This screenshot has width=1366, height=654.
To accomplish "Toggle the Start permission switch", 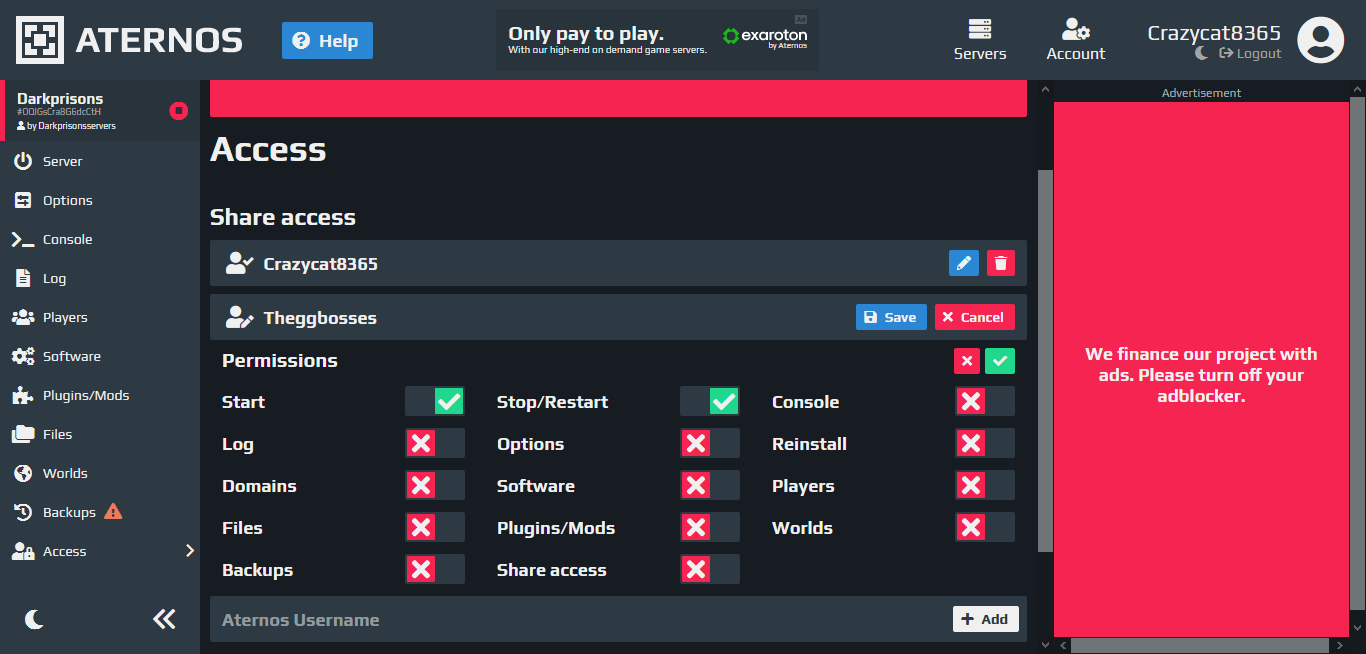I will pos(435,402).
